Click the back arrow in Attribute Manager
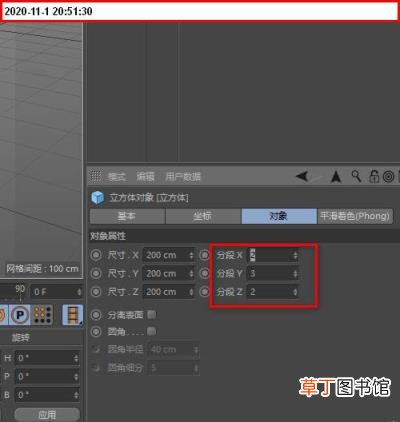This screenshot has width=400, height=422. pyautogui.click(x=302, y=176)
